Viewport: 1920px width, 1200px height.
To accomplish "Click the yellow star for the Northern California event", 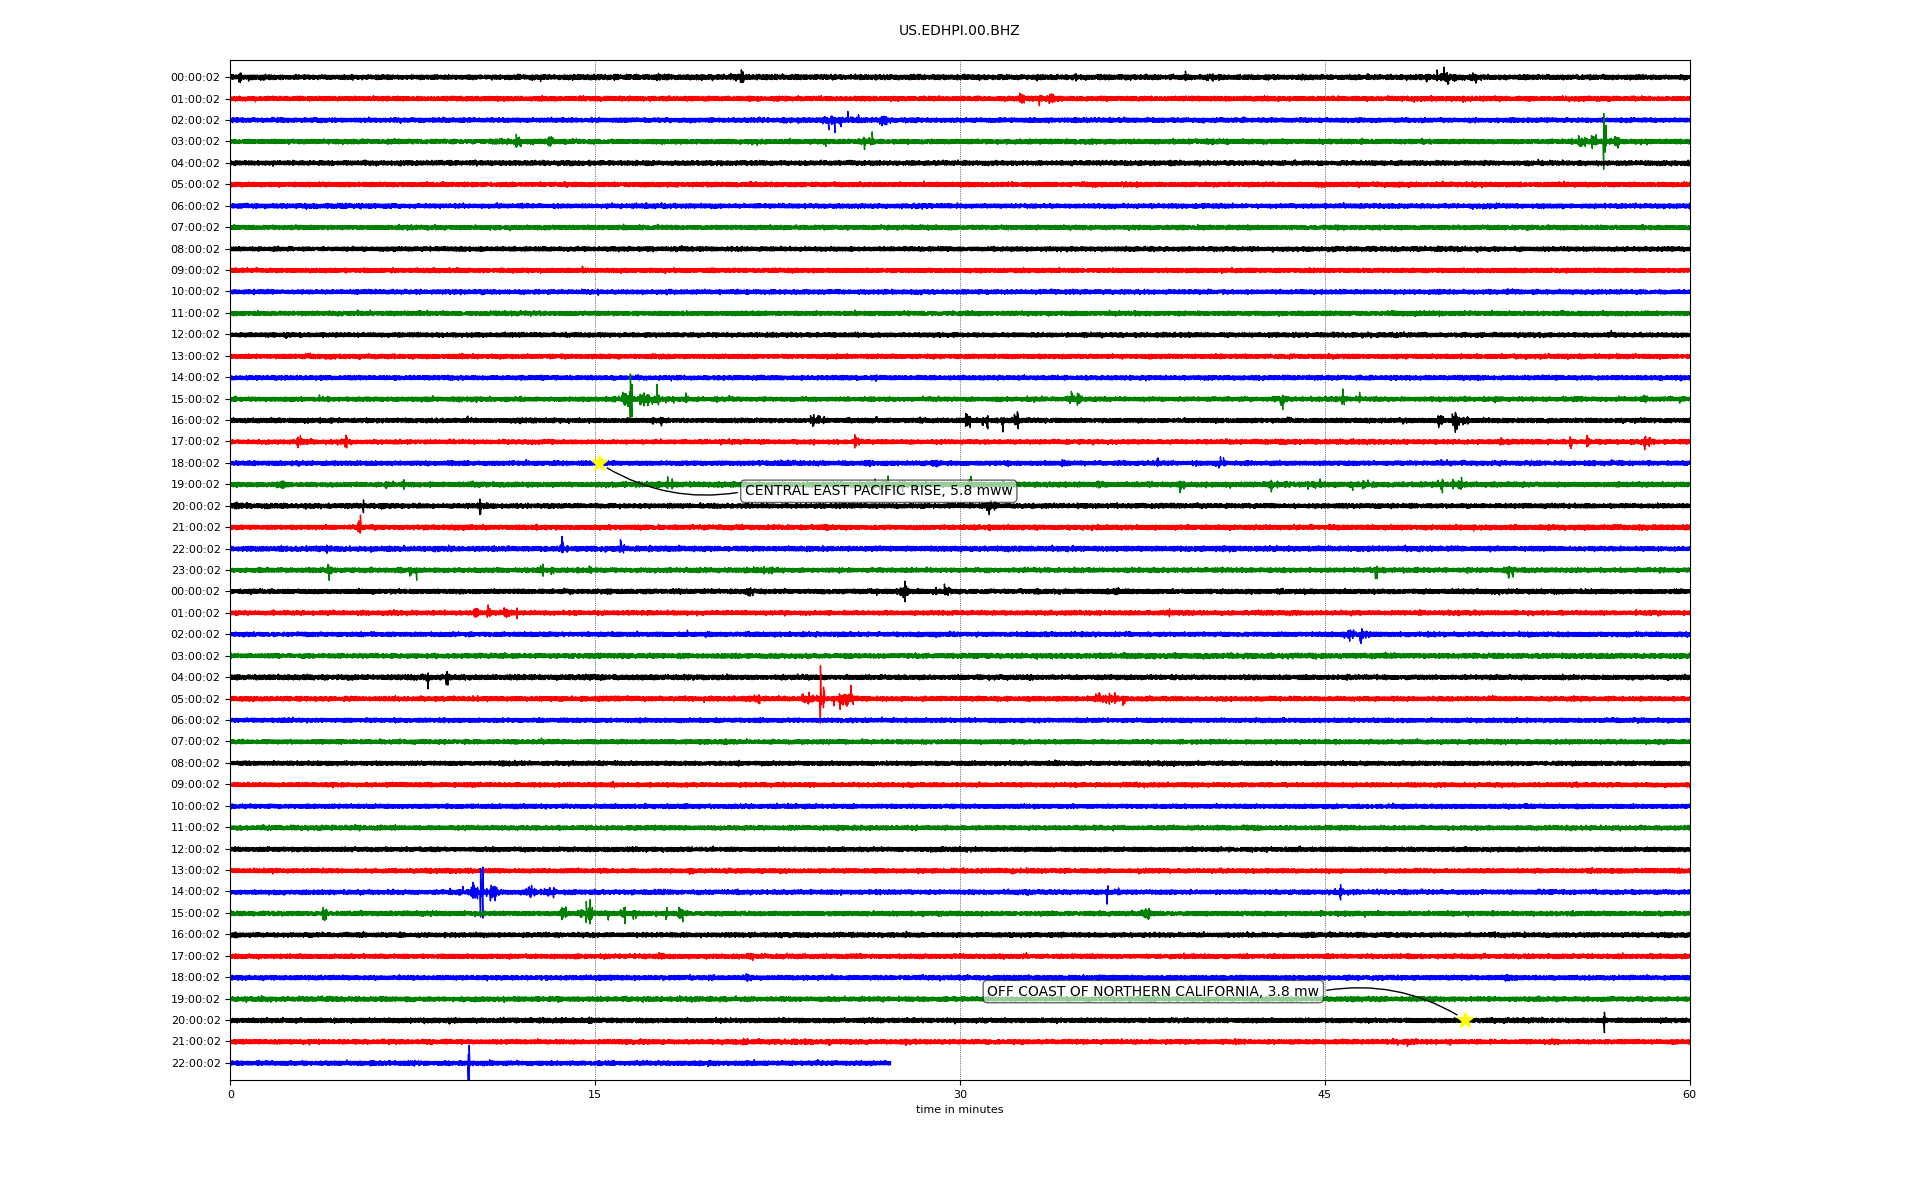I will click(1465, 1020).
